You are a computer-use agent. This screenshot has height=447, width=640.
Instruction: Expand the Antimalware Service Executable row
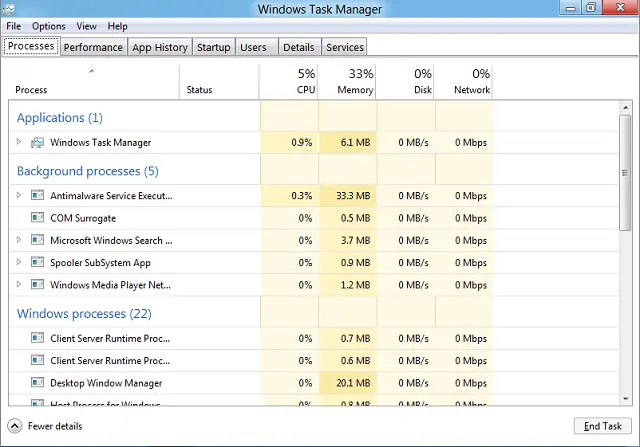point(19,195)
